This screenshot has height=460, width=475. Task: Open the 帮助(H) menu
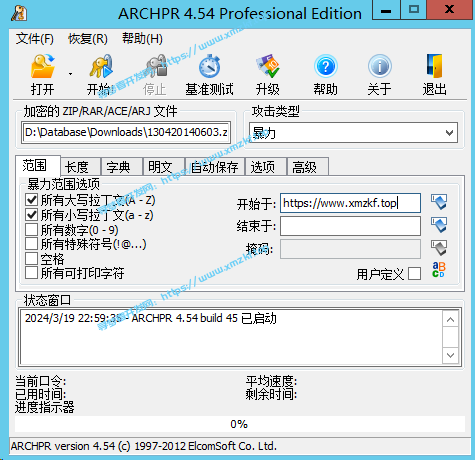pos(142,39)
